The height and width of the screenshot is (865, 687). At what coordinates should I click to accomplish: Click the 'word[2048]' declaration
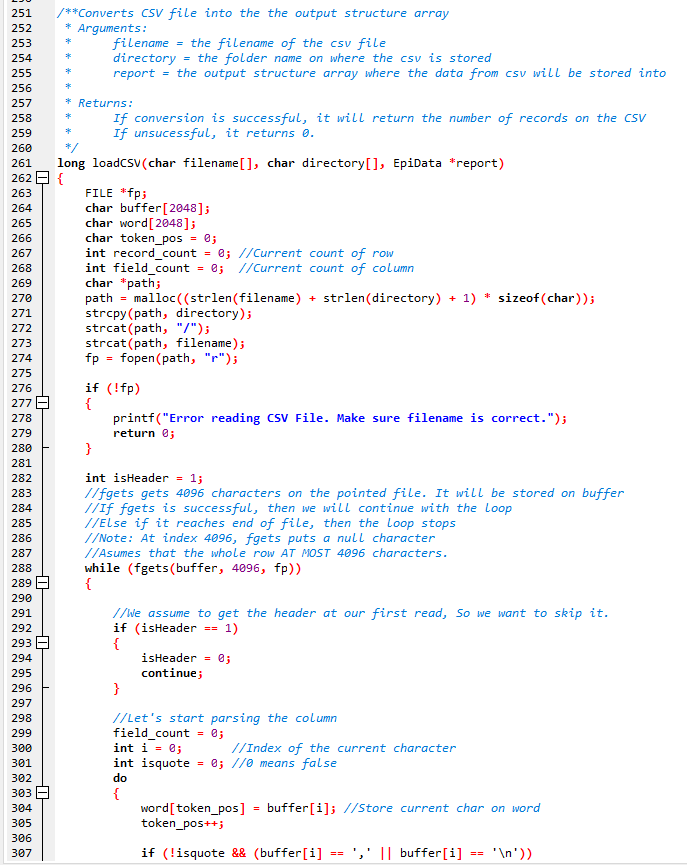(158, 223)
